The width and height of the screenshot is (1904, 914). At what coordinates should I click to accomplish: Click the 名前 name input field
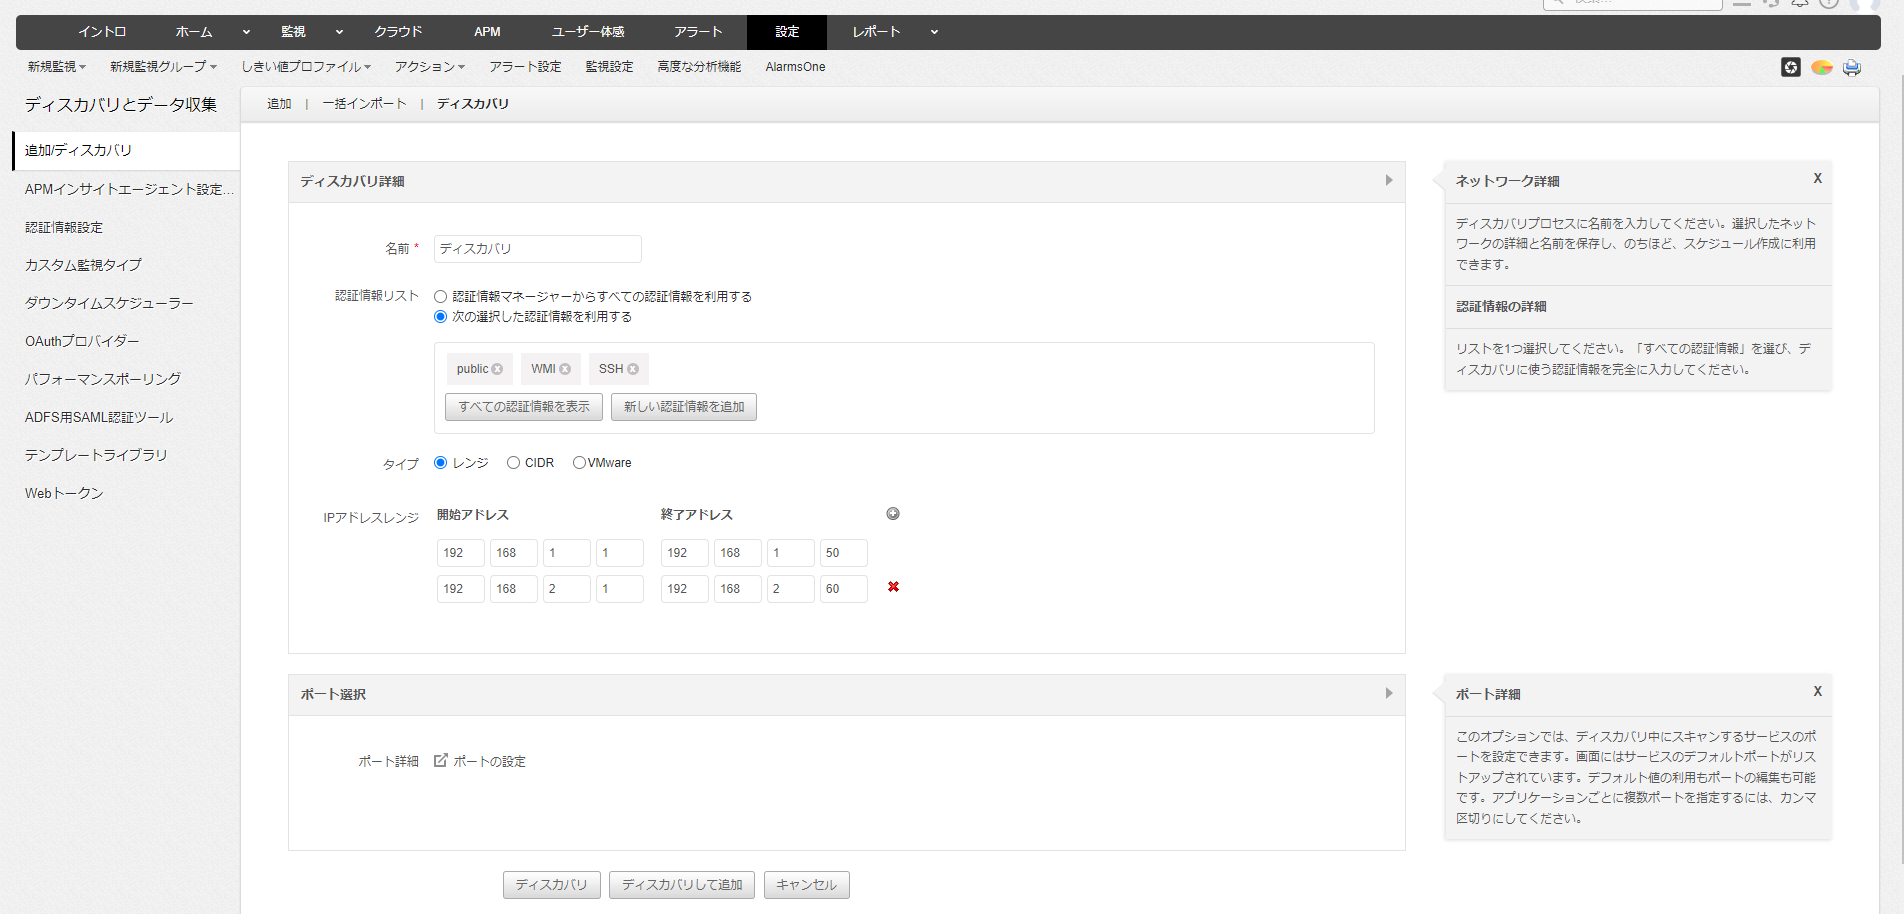(x=537, y=249)
